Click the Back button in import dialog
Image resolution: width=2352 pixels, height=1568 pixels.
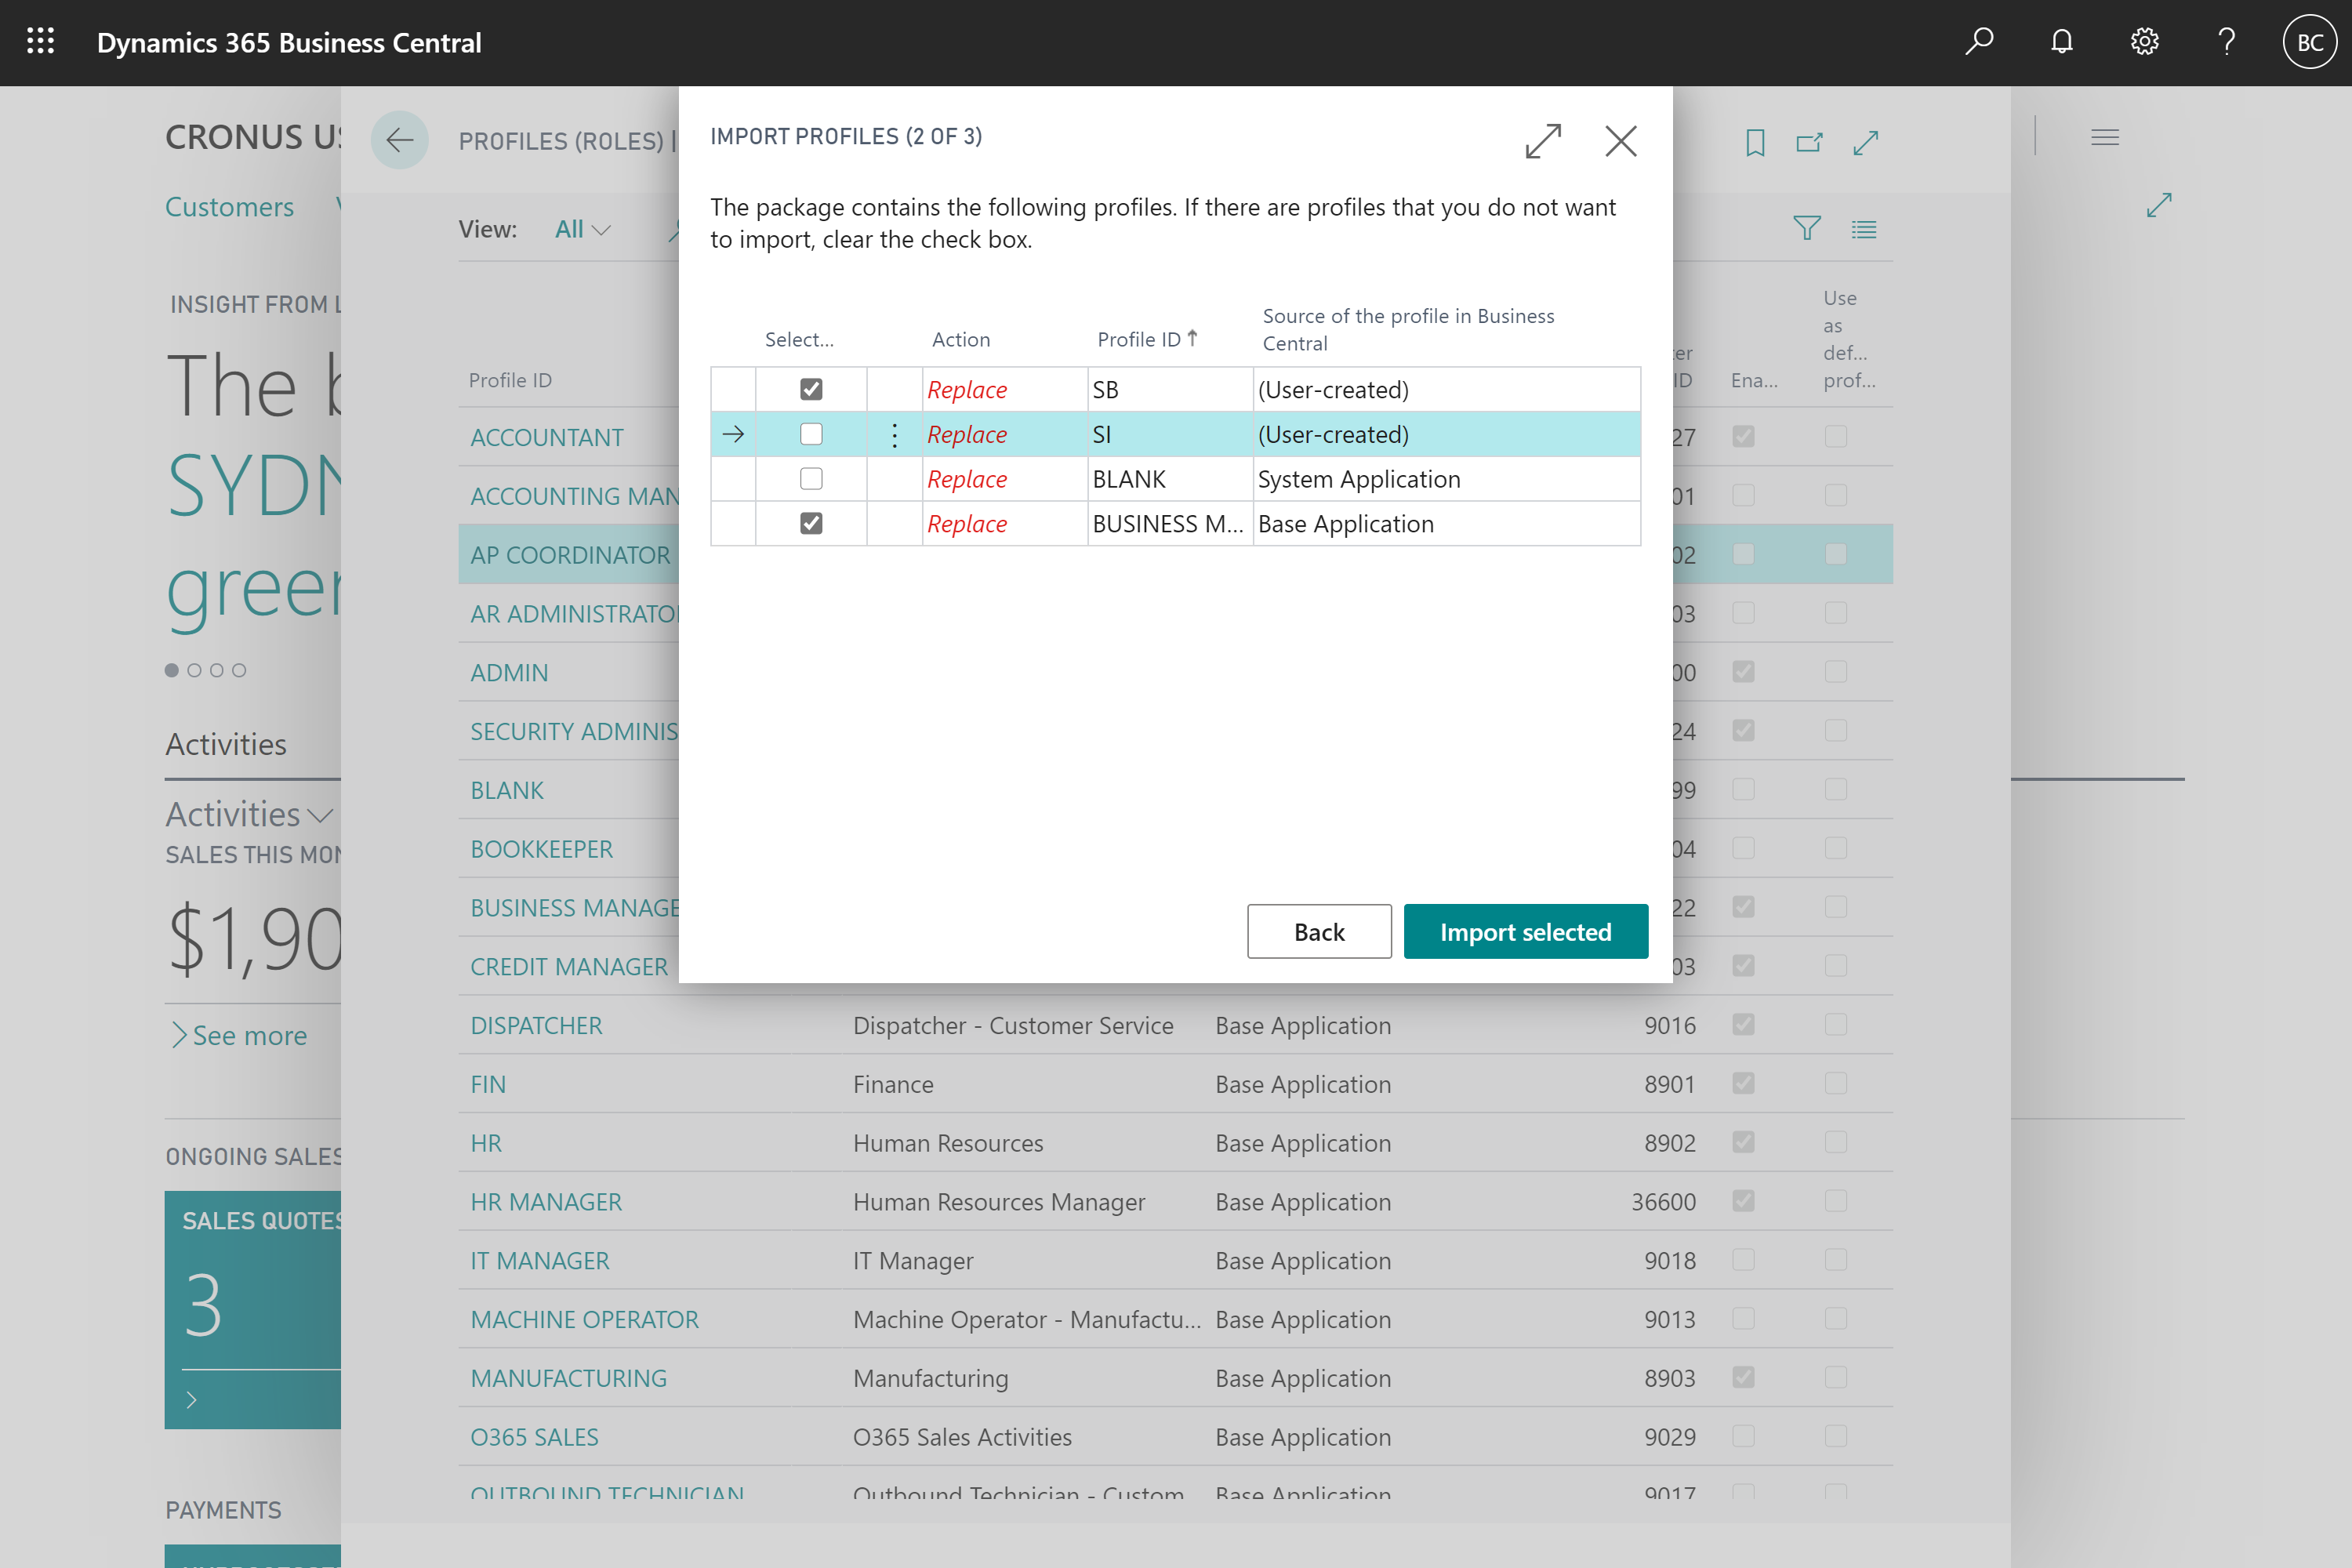point(1318,929)
